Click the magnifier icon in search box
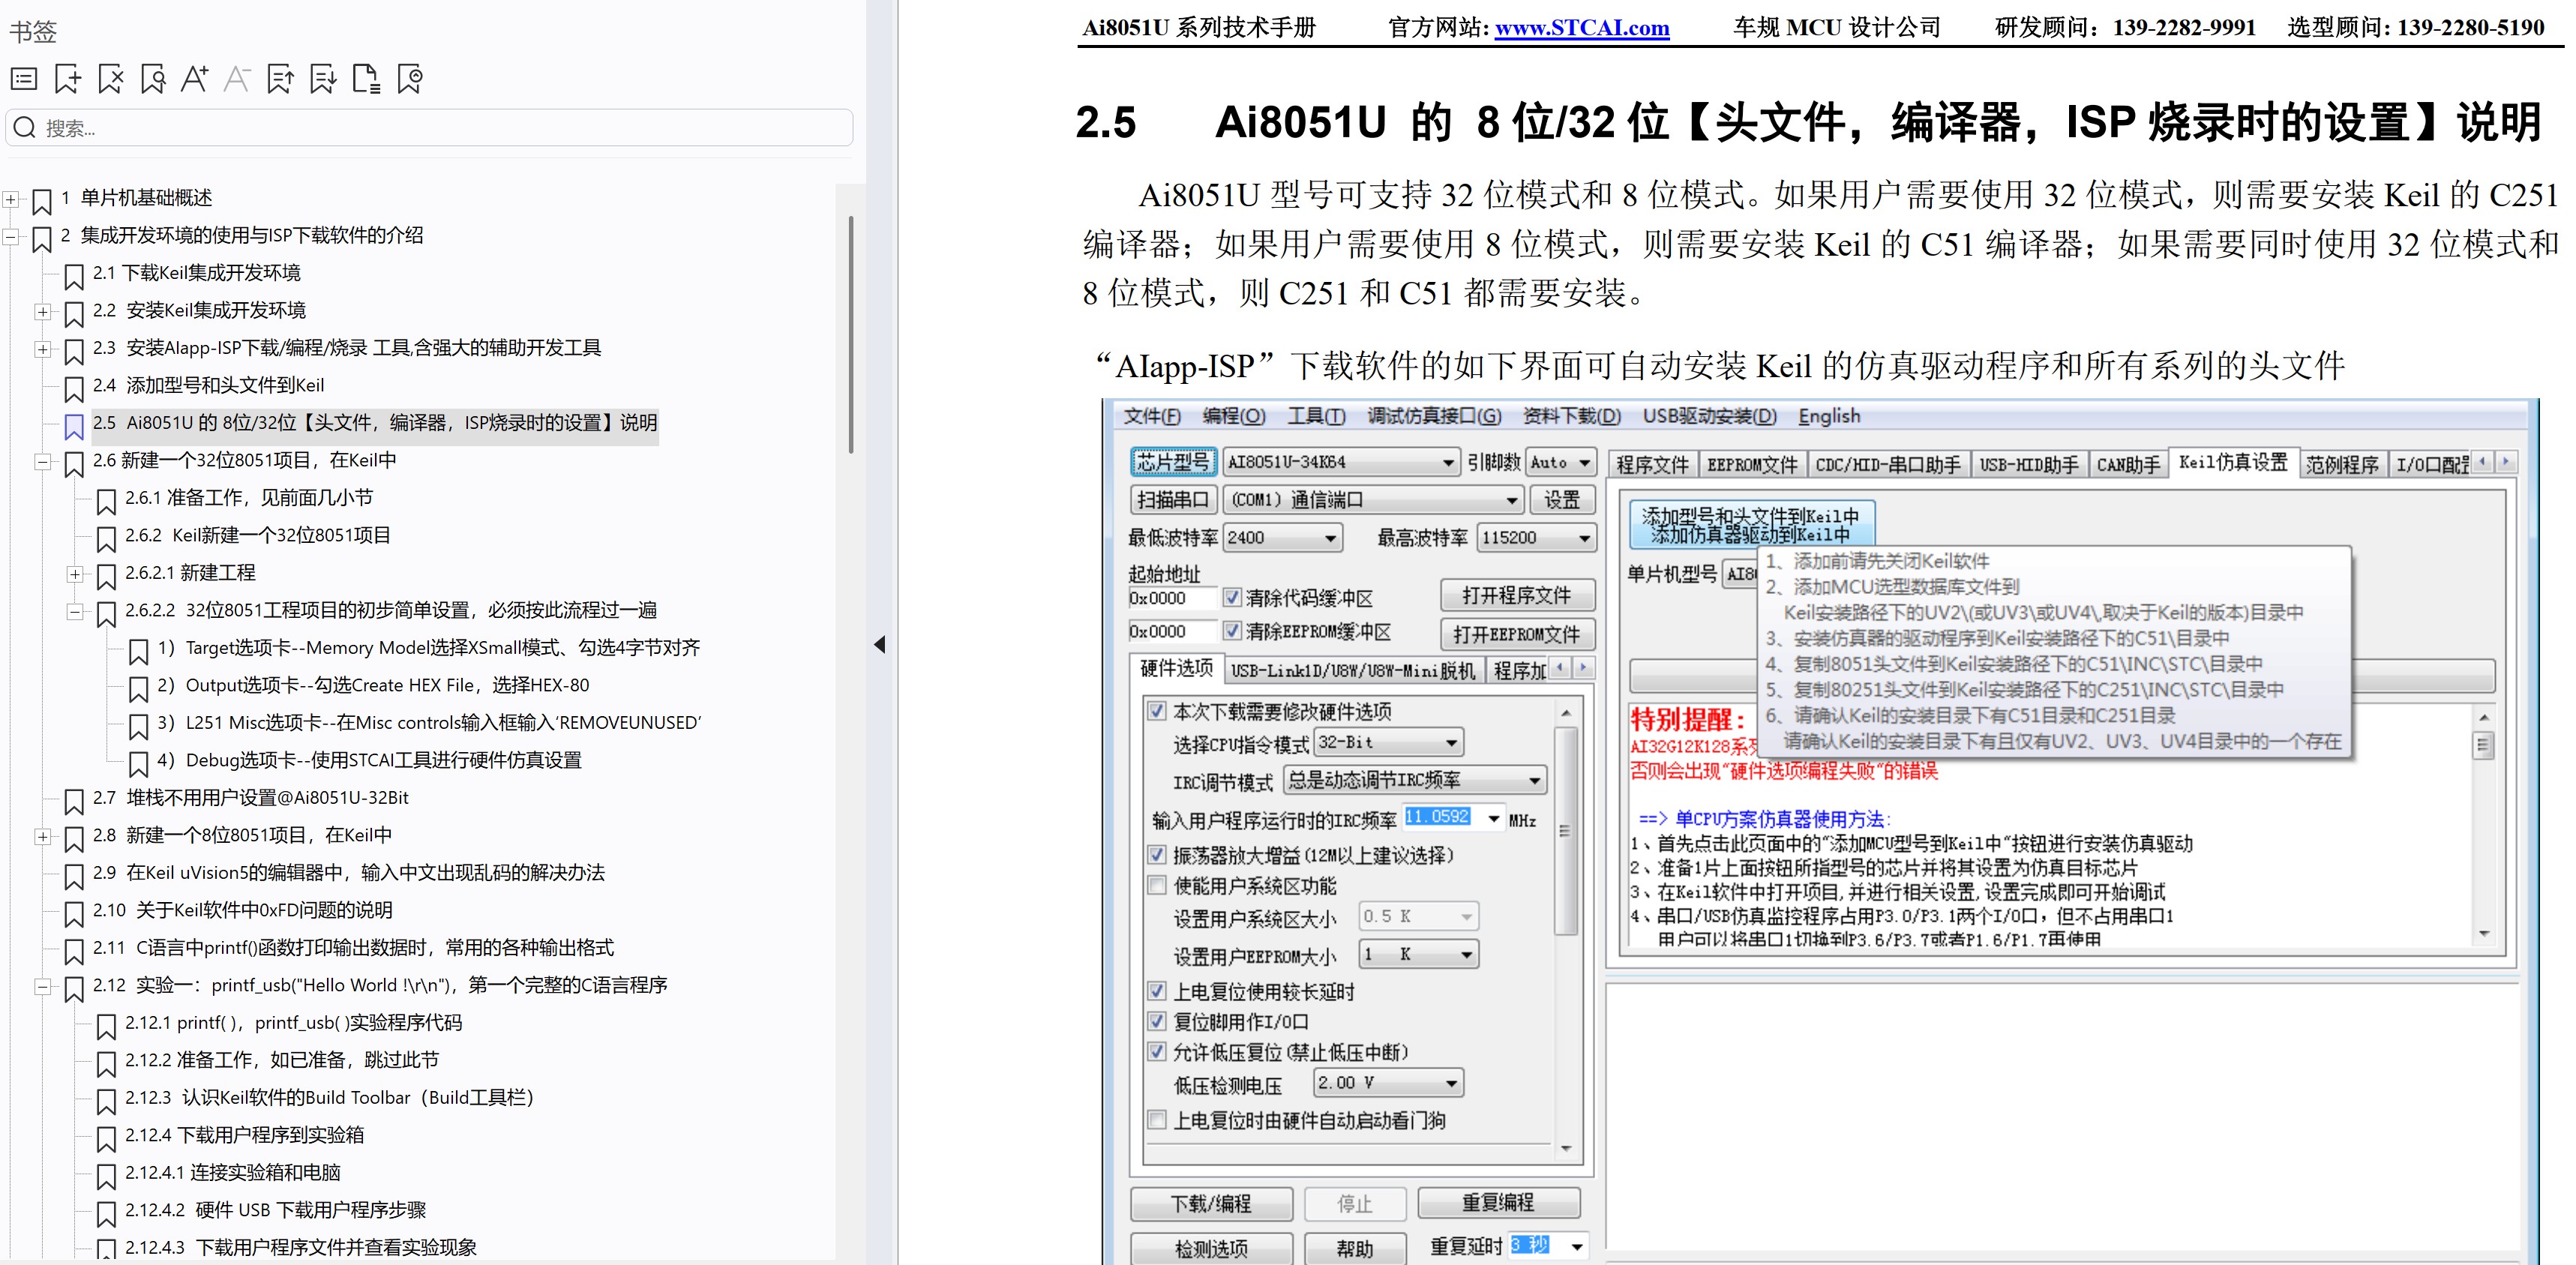 click(26, 128)
